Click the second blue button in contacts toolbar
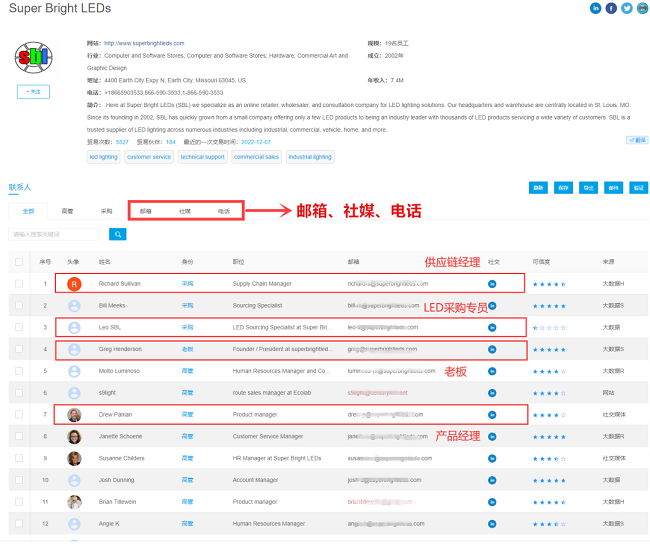 click(563, 188)
